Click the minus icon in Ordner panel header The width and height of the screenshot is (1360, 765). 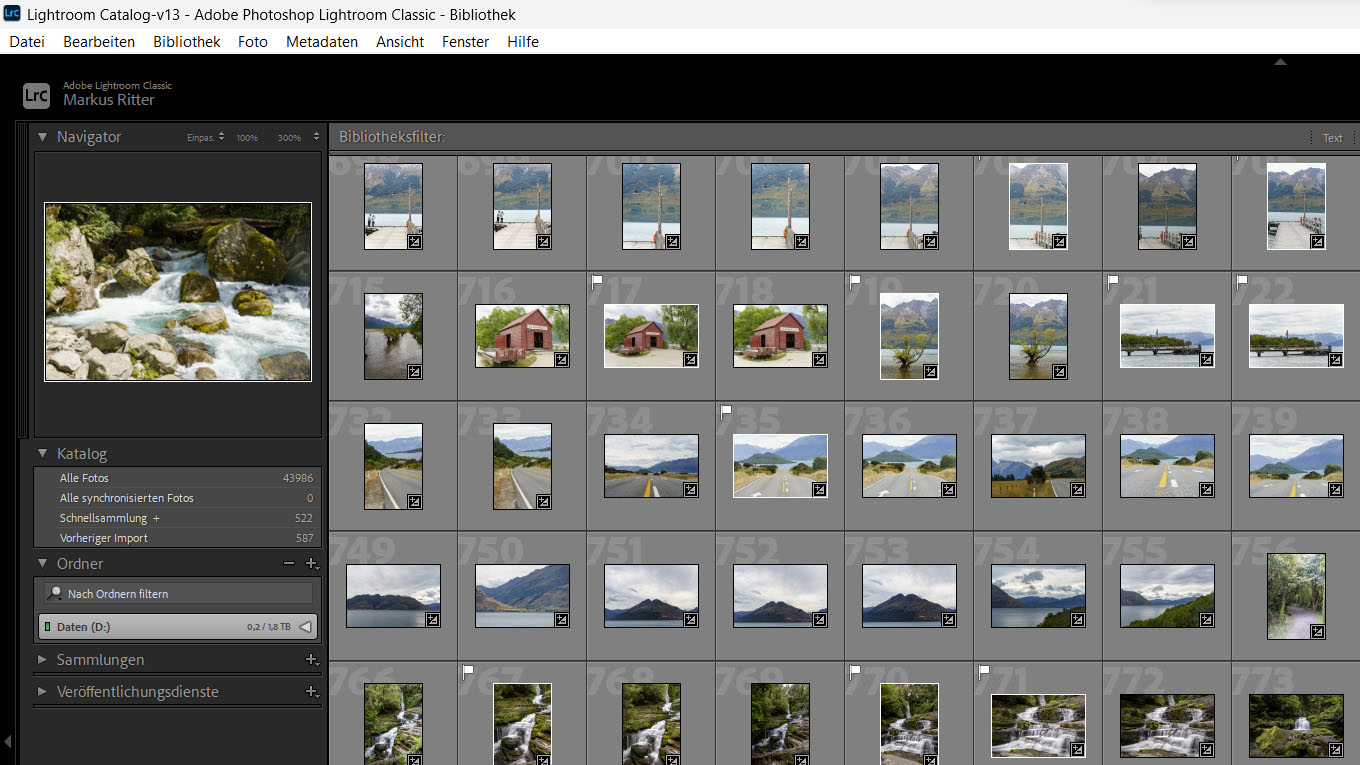click(289, 564)
